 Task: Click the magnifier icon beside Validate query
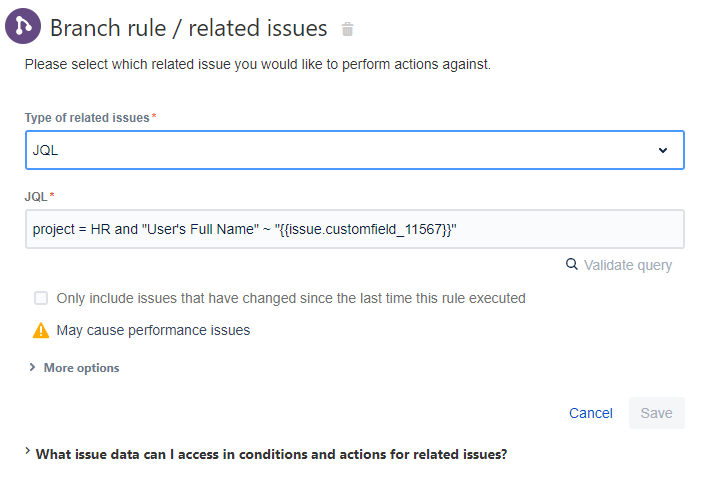point(571,264)
